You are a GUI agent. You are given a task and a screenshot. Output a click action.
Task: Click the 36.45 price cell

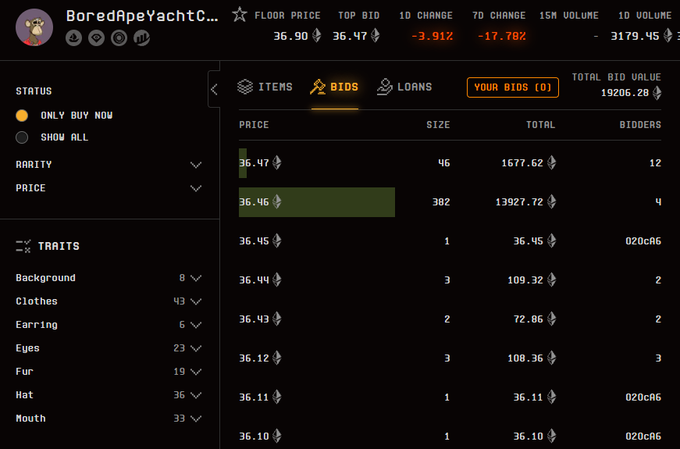254,241
